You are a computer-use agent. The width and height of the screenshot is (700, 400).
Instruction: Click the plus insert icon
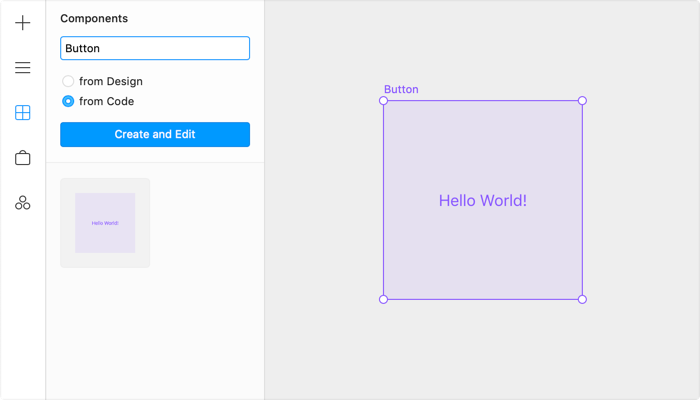coord(23,23)
